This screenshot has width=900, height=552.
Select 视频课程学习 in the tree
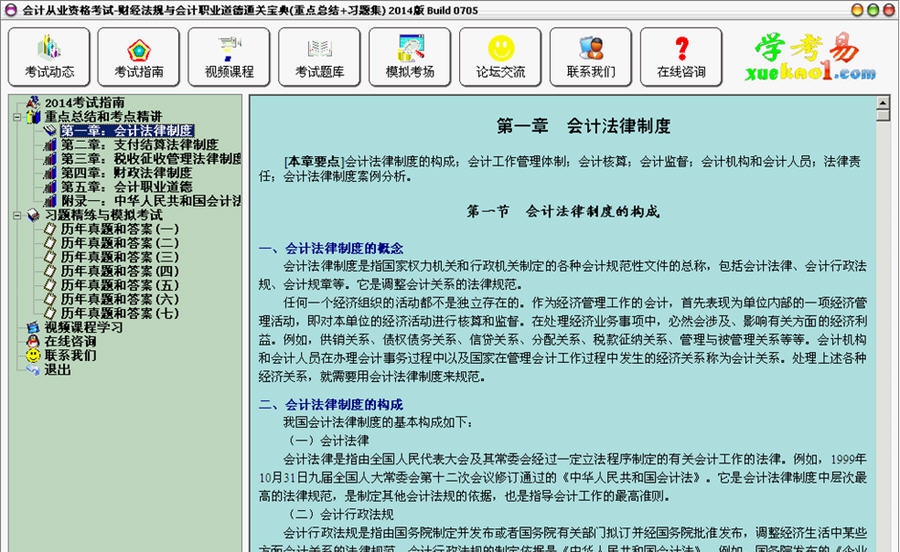[83, 327]
